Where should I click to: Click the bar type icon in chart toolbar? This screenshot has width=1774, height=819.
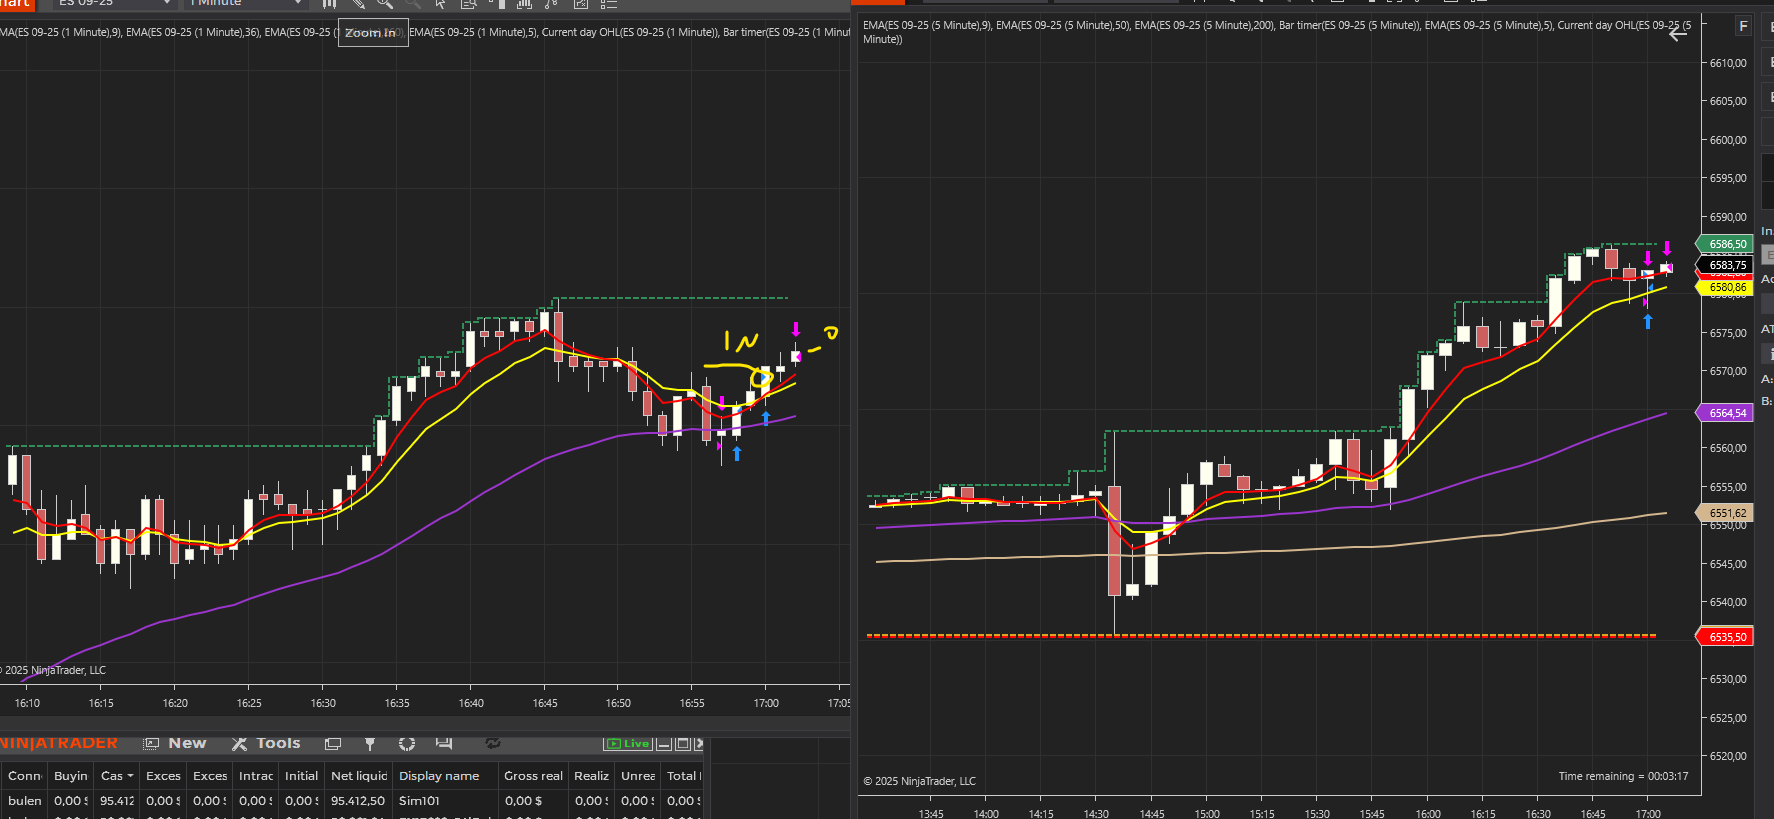click(329, 4)
